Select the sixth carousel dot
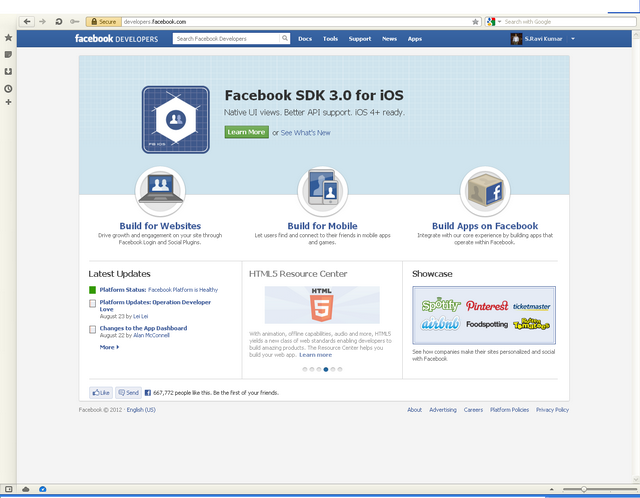 340,369
